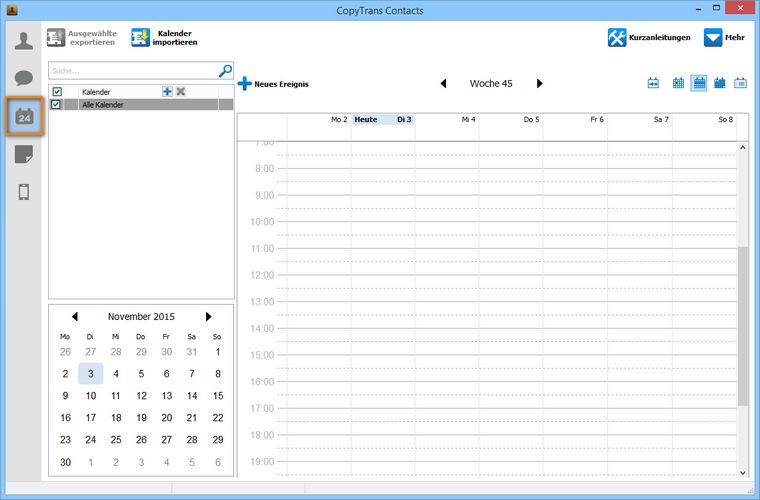Screen dimensions: 760x500
Task: Show the next month after November 2015
Action: point(208,316)
